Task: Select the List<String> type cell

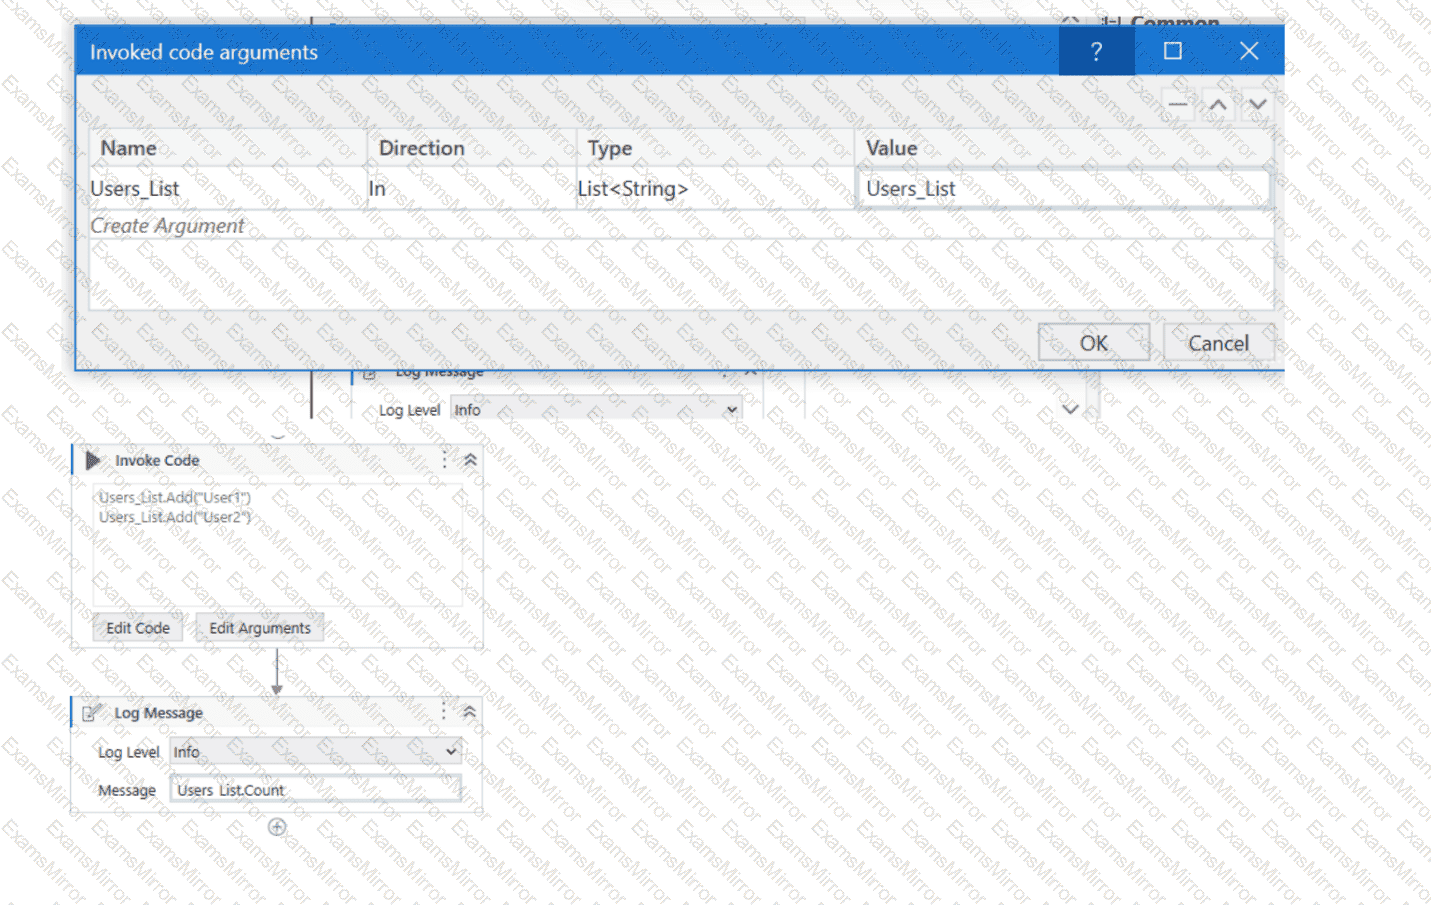Action: coord(714,189)
